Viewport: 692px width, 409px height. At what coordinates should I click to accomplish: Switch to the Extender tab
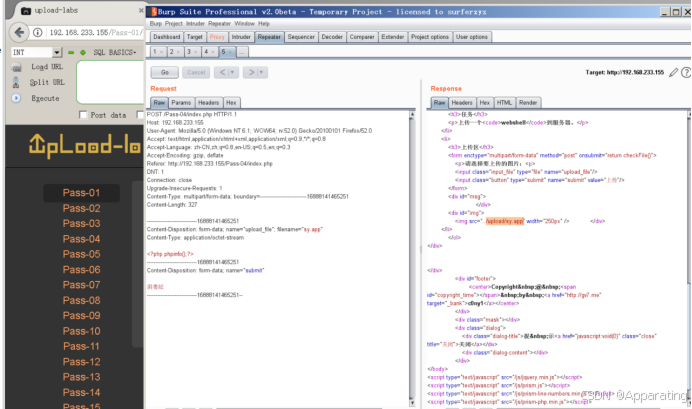[393, 37]
